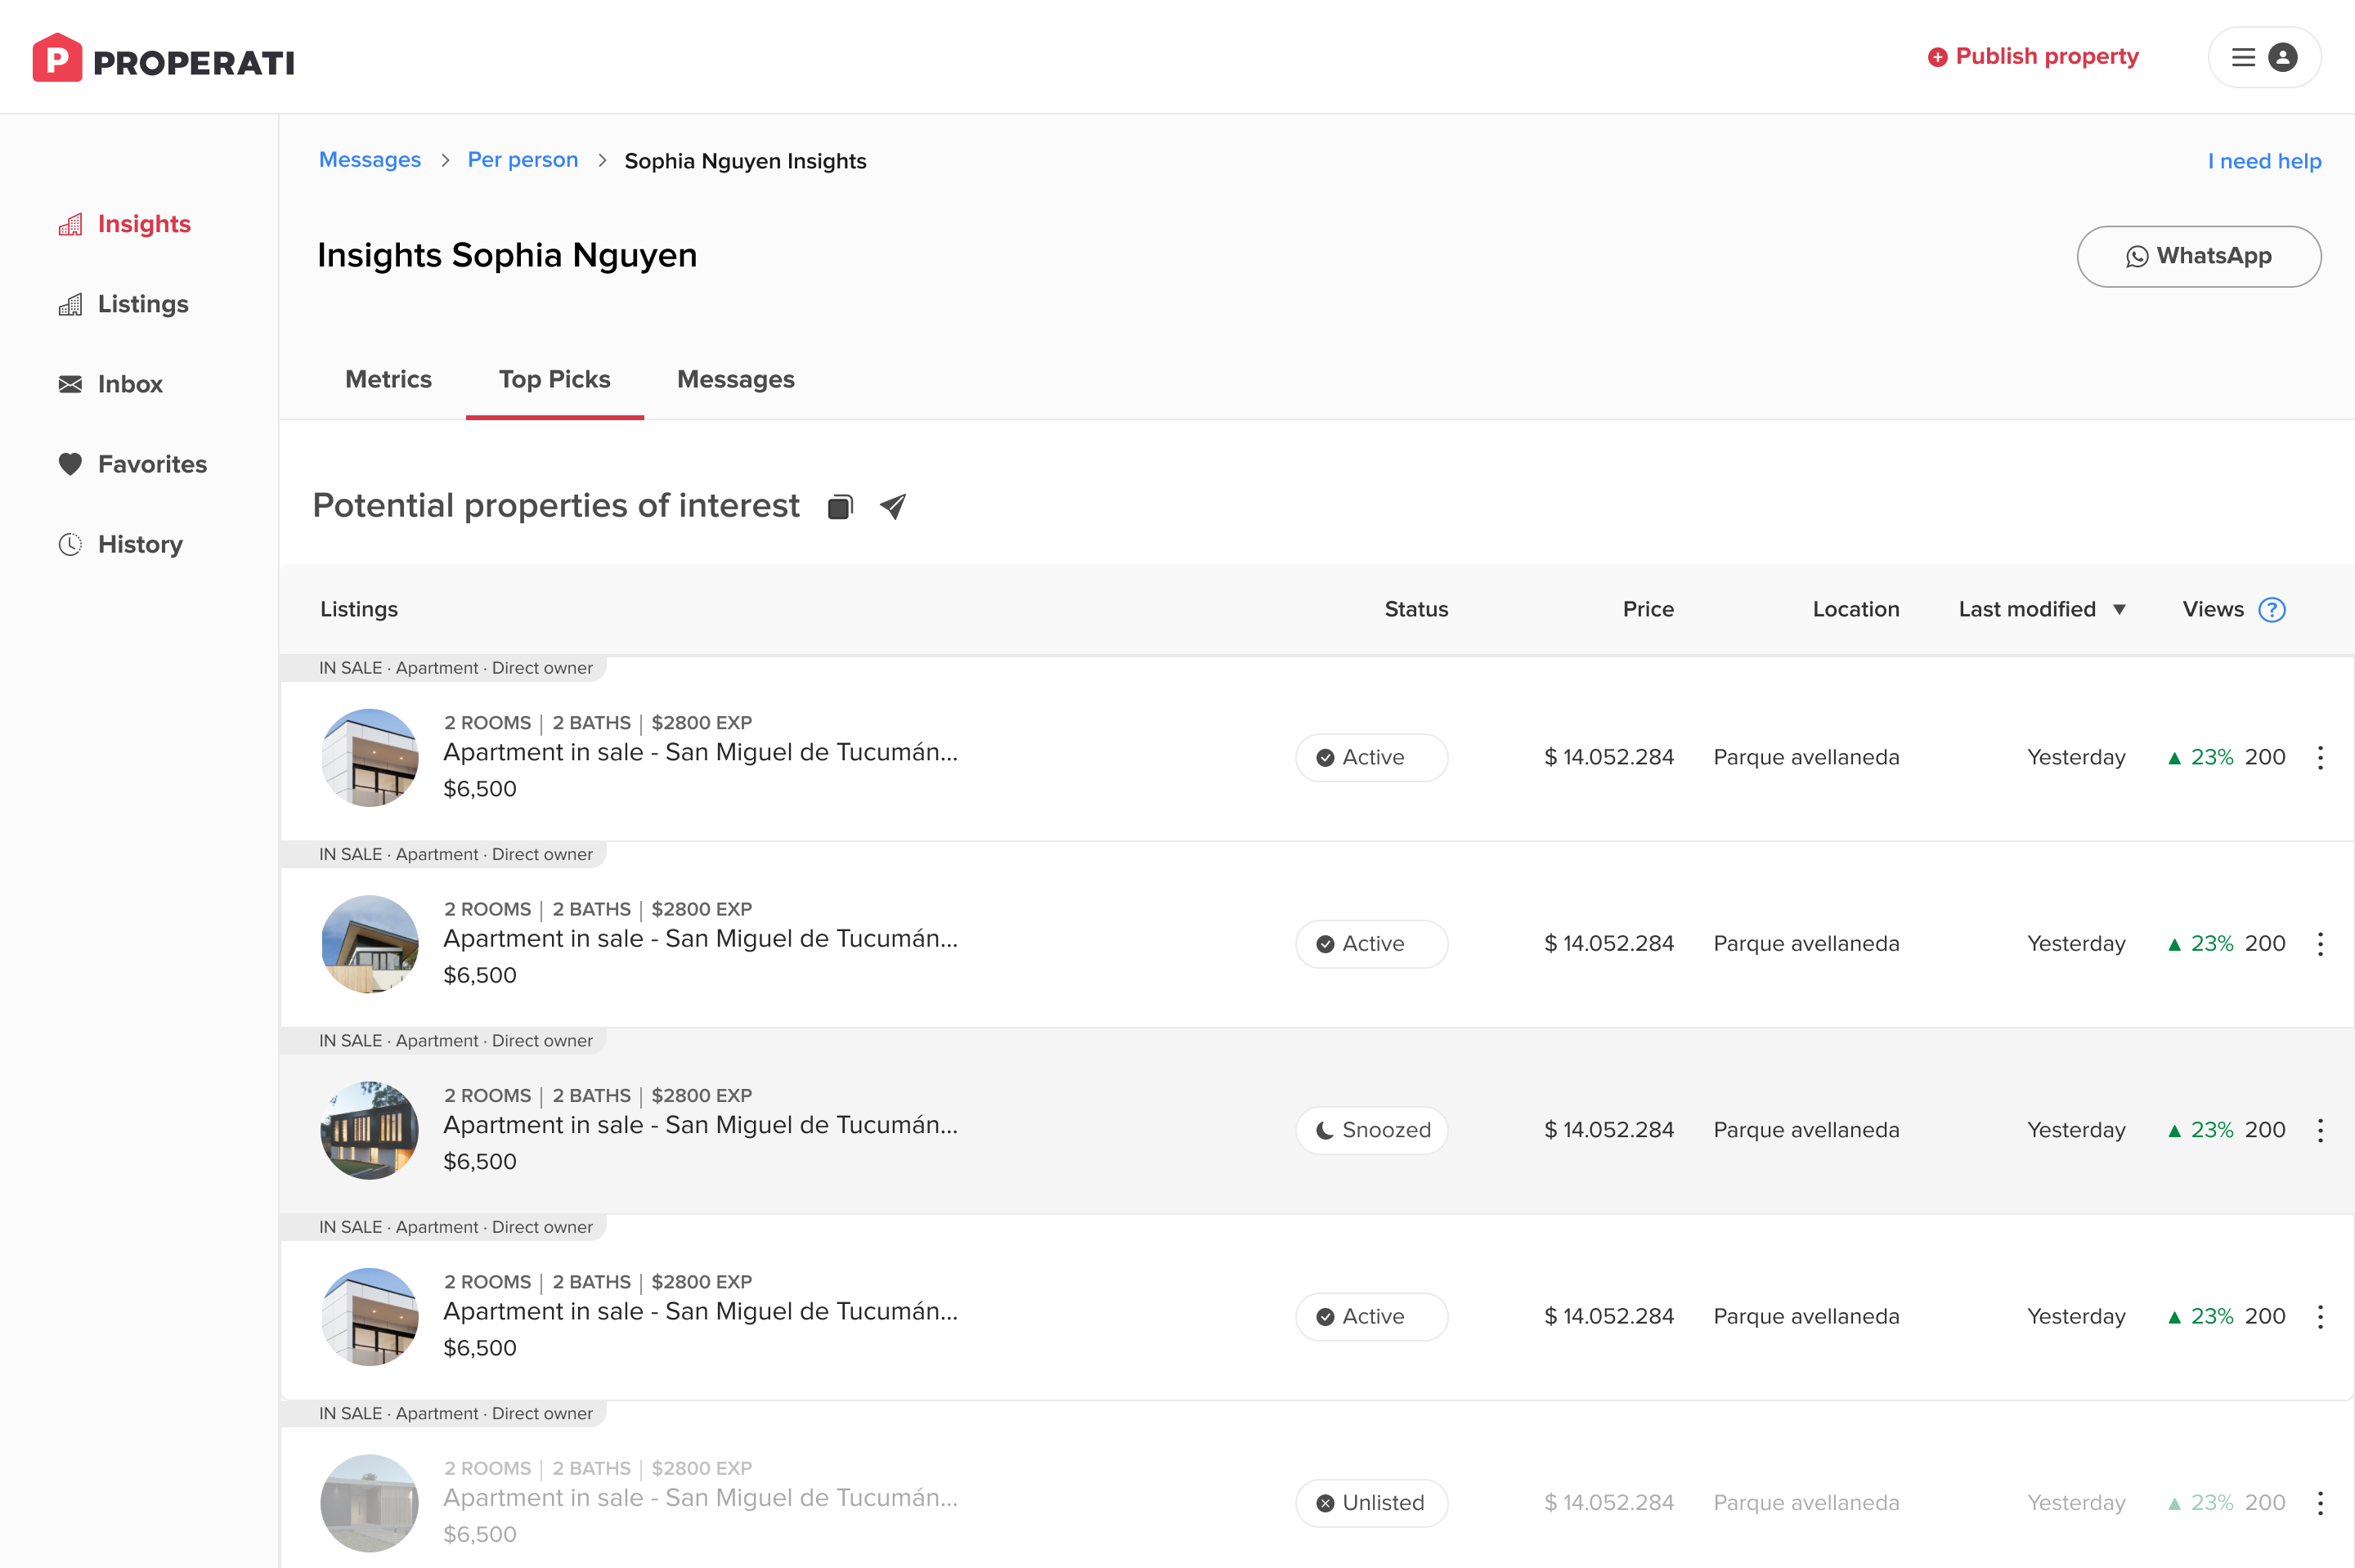Open three-dot menu for the Snoozed listing

tap(2320, 1130)
